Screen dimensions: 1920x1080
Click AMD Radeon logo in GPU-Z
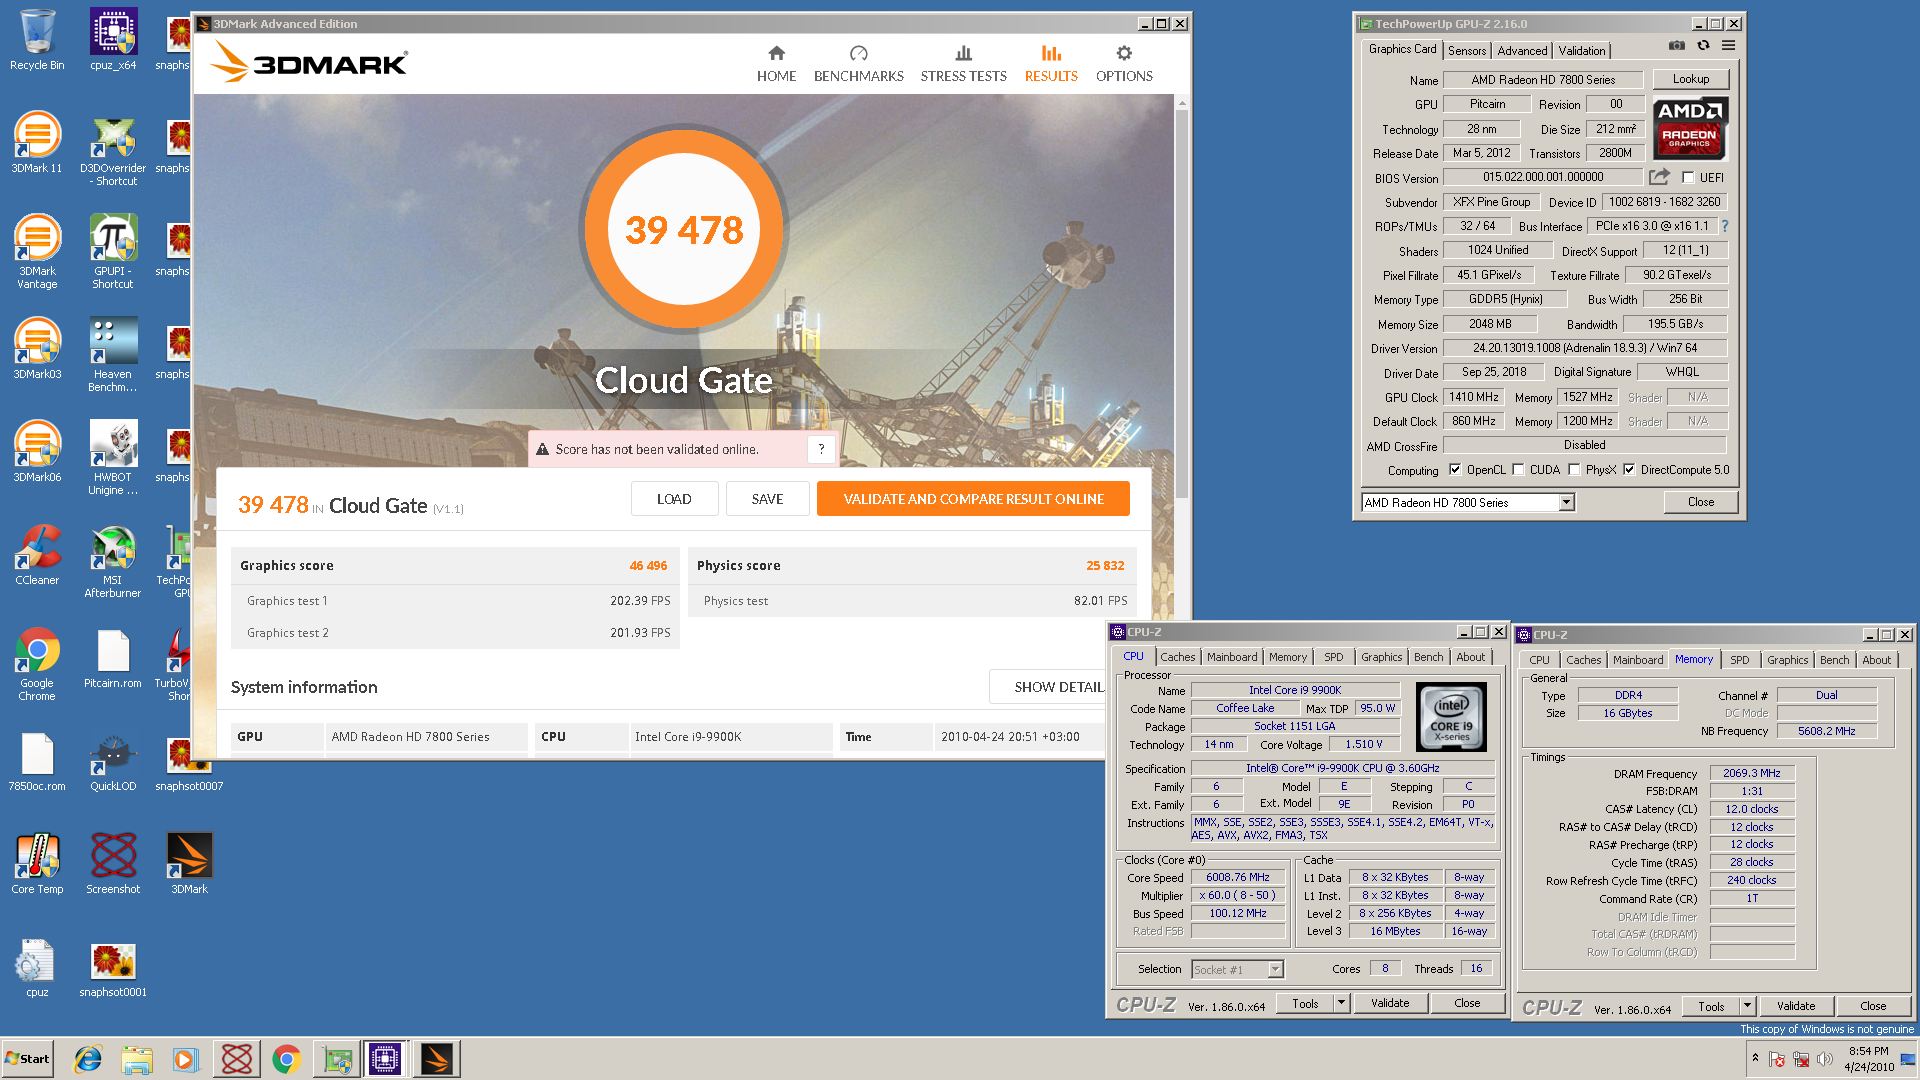coord(1689,129)
